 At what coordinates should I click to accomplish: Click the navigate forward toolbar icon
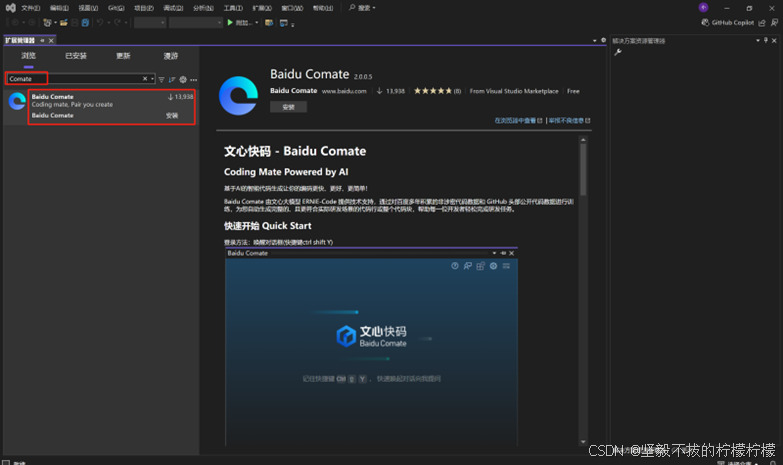(32, 22)
